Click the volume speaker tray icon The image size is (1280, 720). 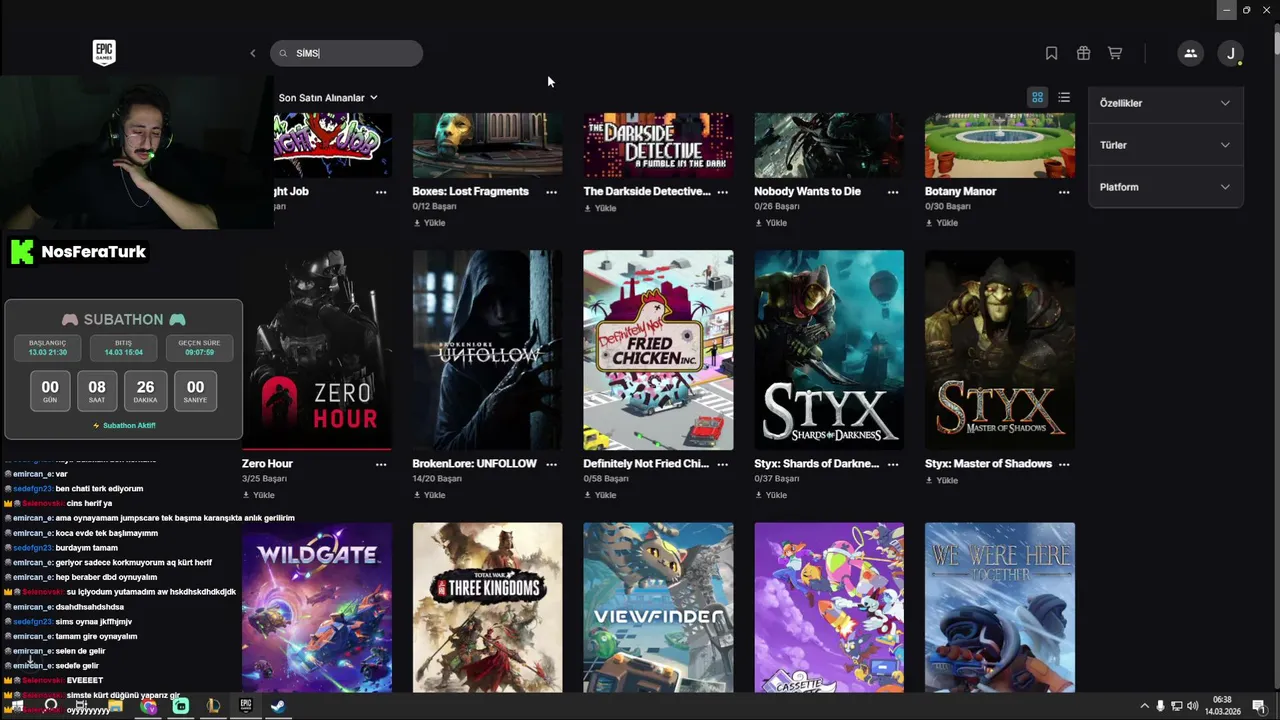(1193, 706)
